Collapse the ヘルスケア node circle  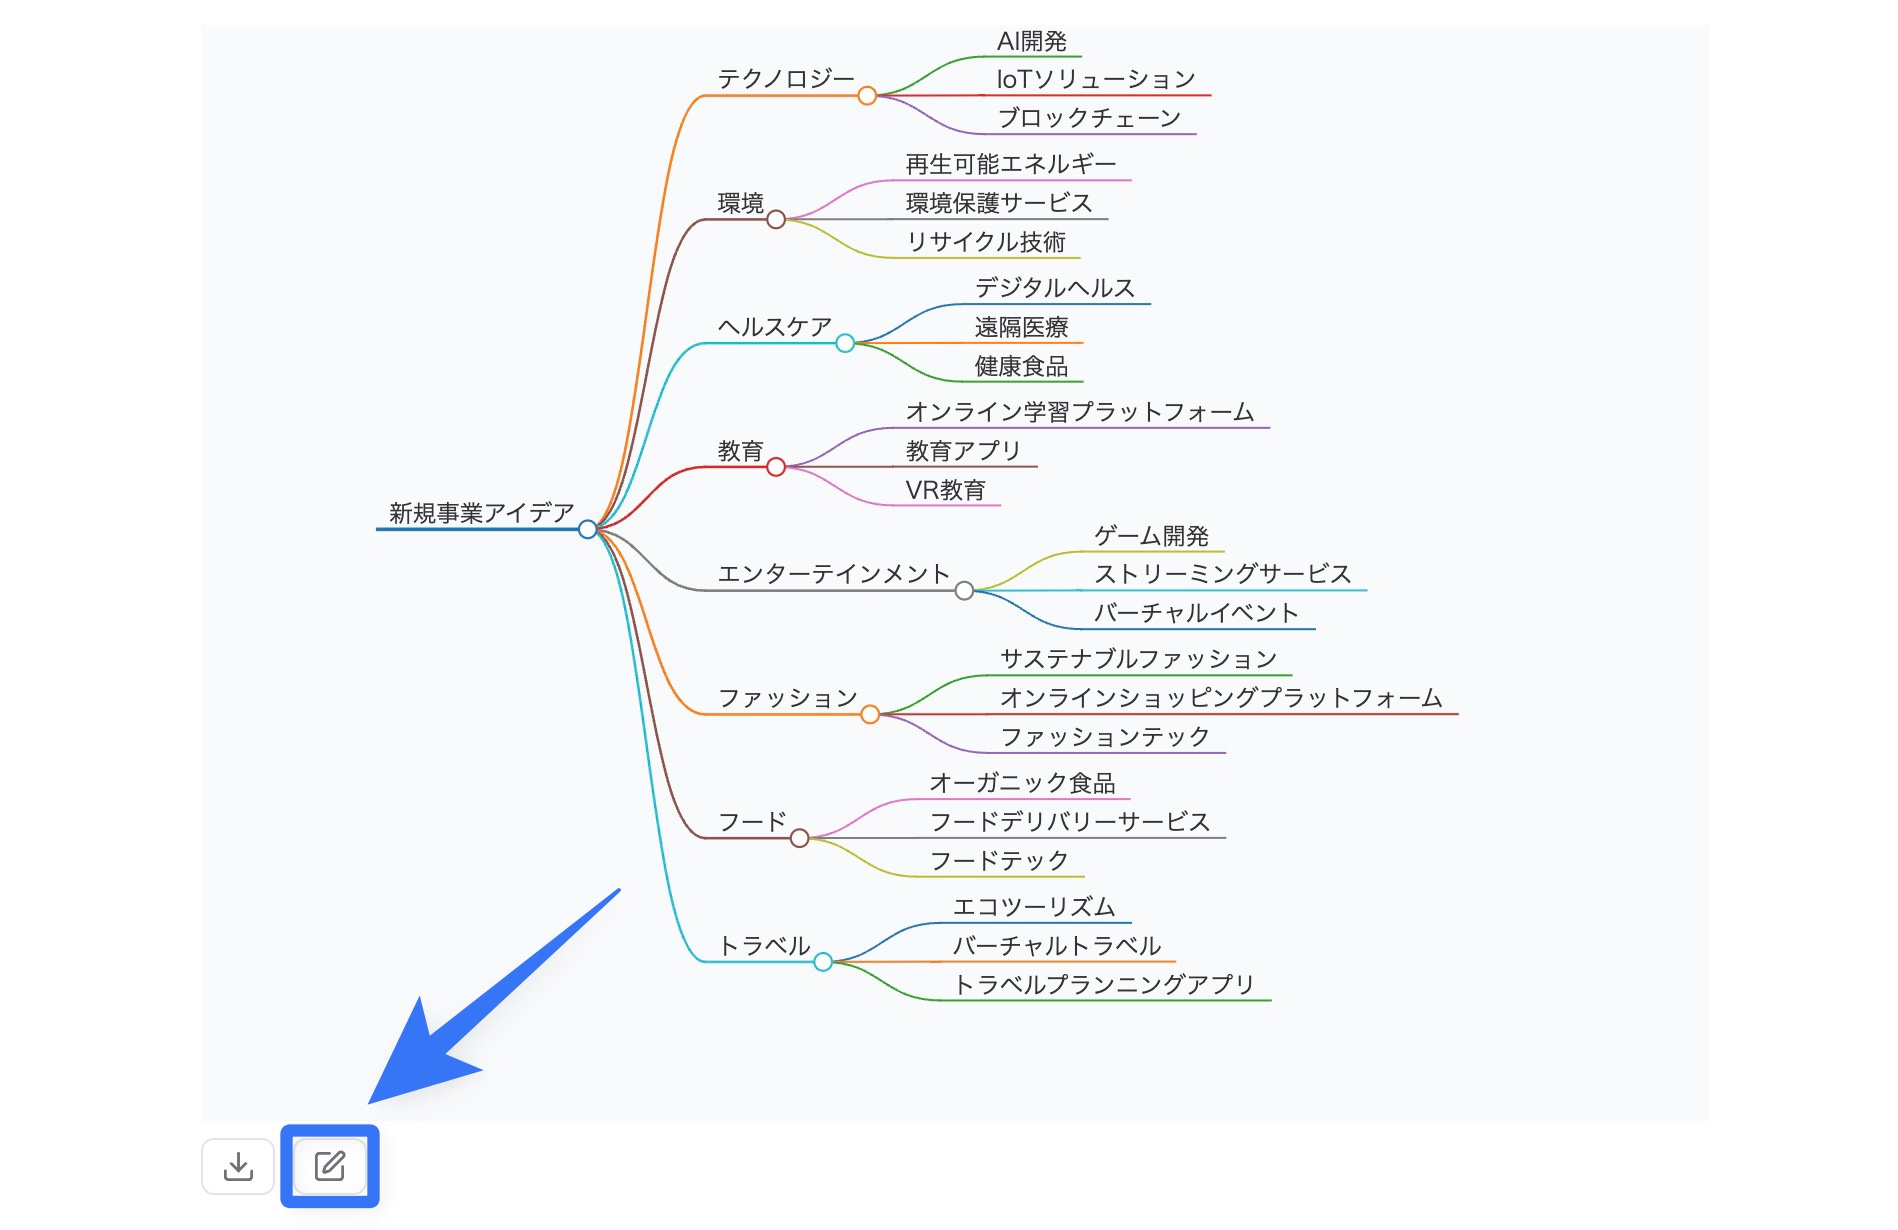(845, 343)
